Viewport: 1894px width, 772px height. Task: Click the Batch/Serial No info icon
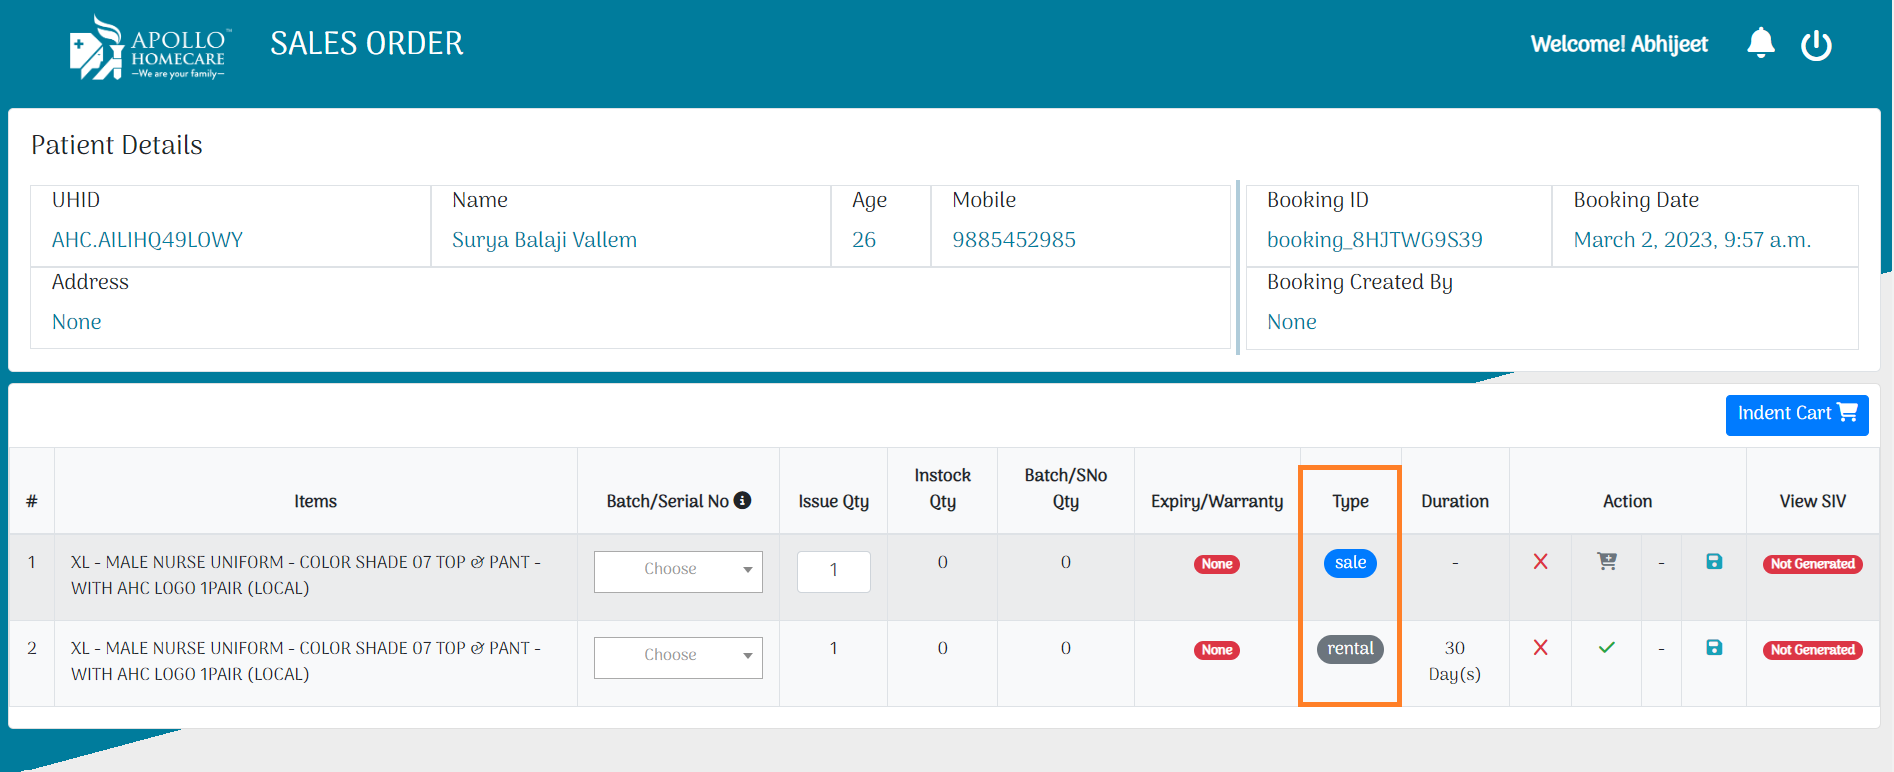point(742,500)
